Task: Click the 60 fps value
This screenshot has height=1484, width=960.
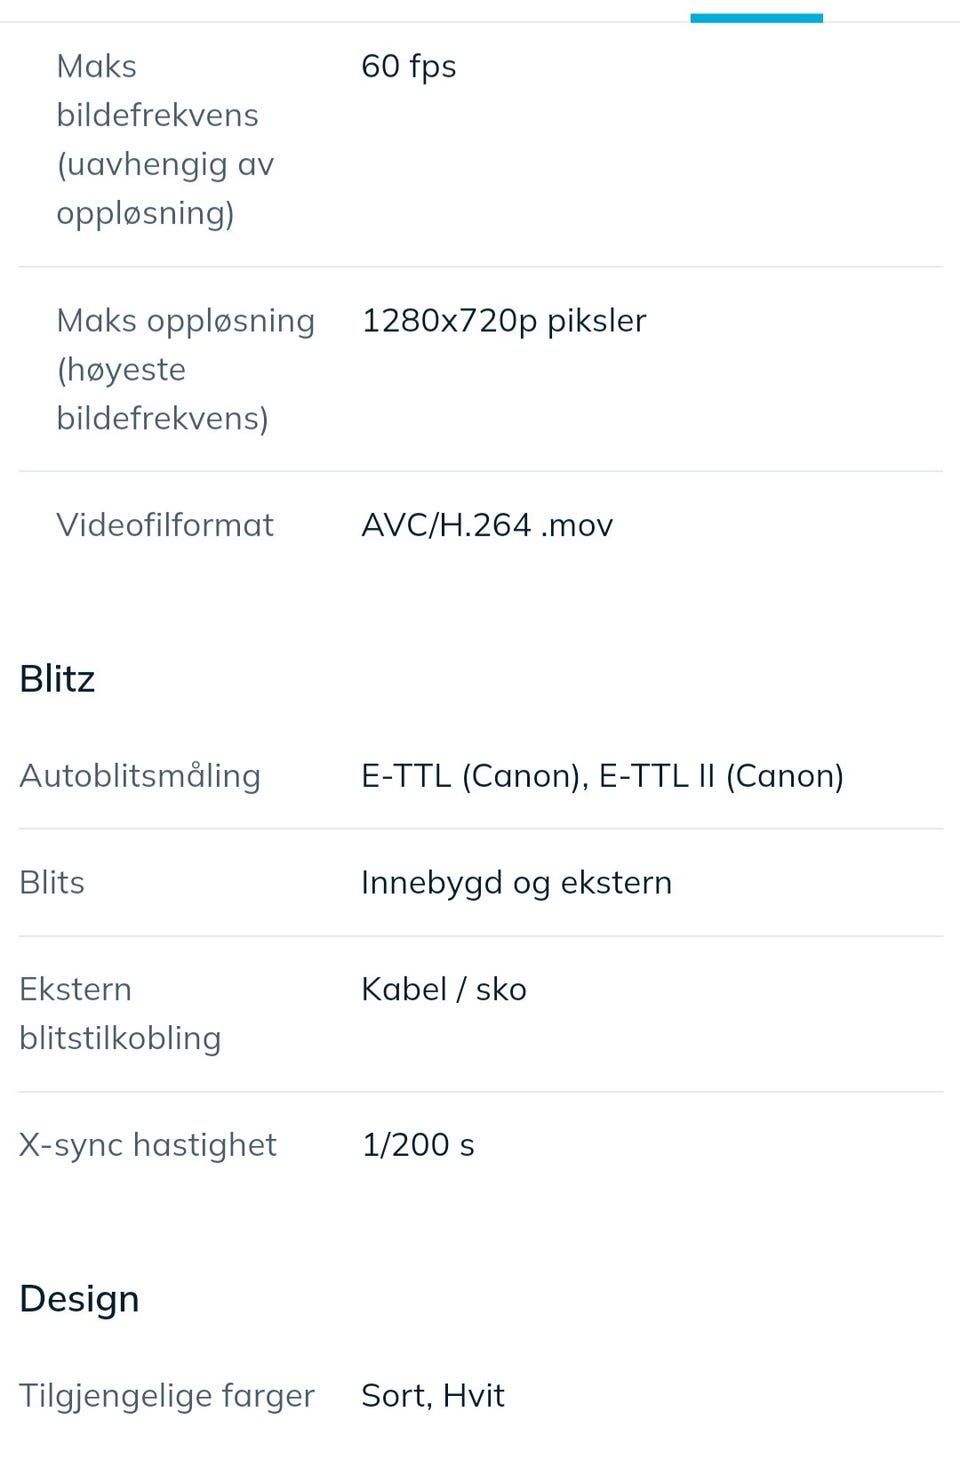Action: pyautogui.click(x=408, y=66)
